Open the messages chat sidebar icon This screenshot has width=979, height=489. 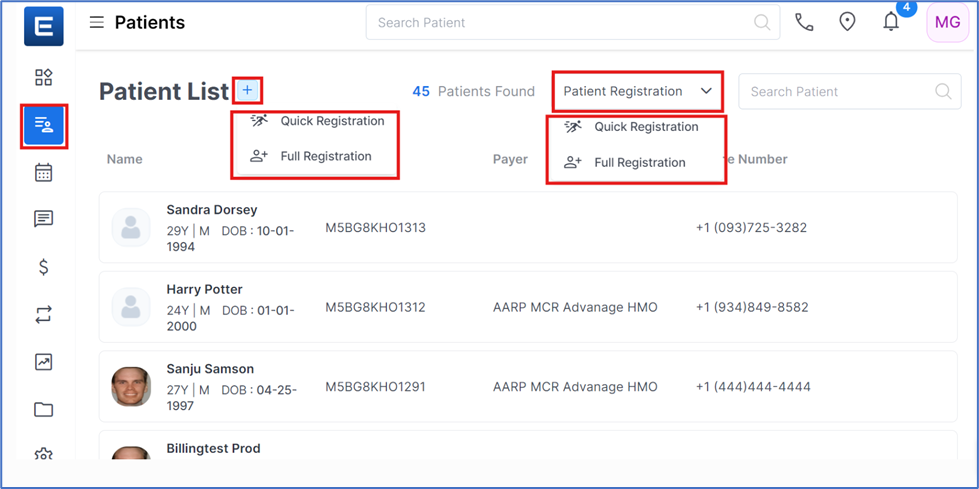[43, 219]
